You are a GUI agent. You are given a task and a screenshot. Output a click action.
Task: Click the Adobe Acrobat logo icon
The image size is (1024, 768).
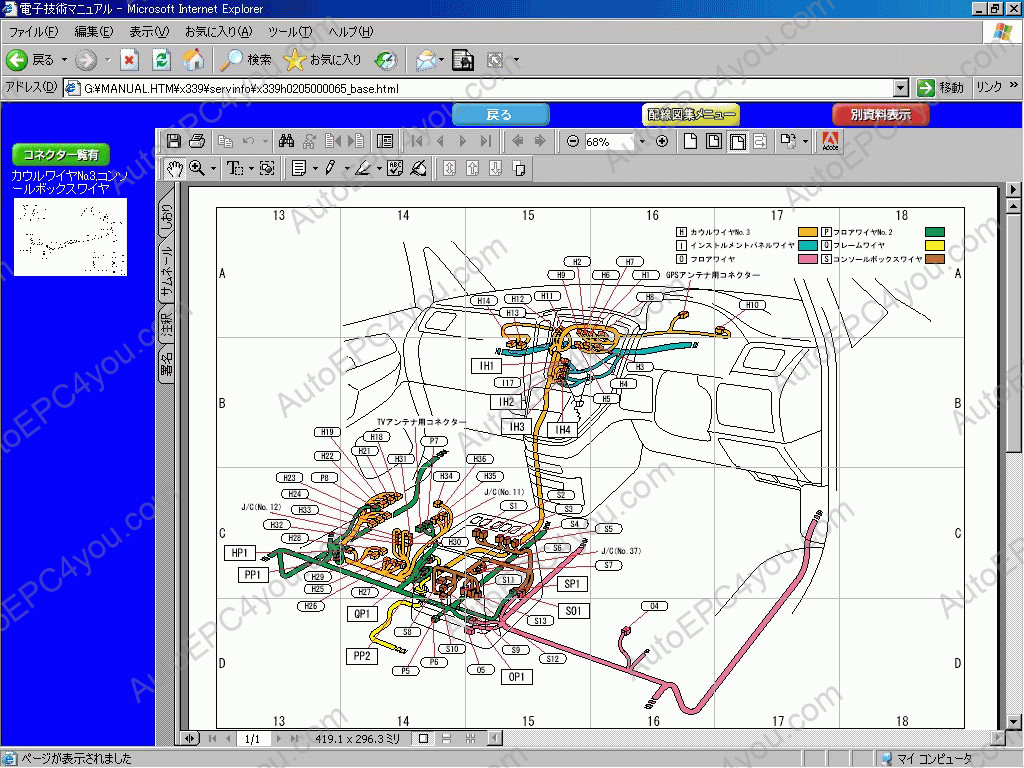831,140
